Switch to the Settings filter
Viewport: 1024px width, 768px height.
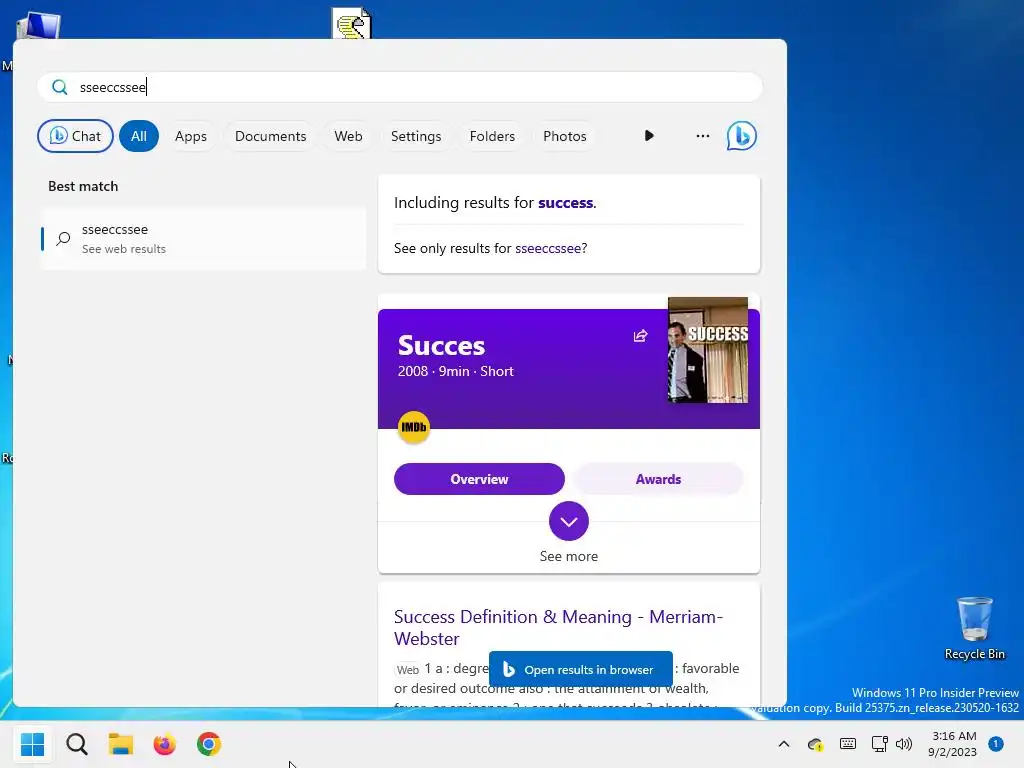click(x=416, y=136)
